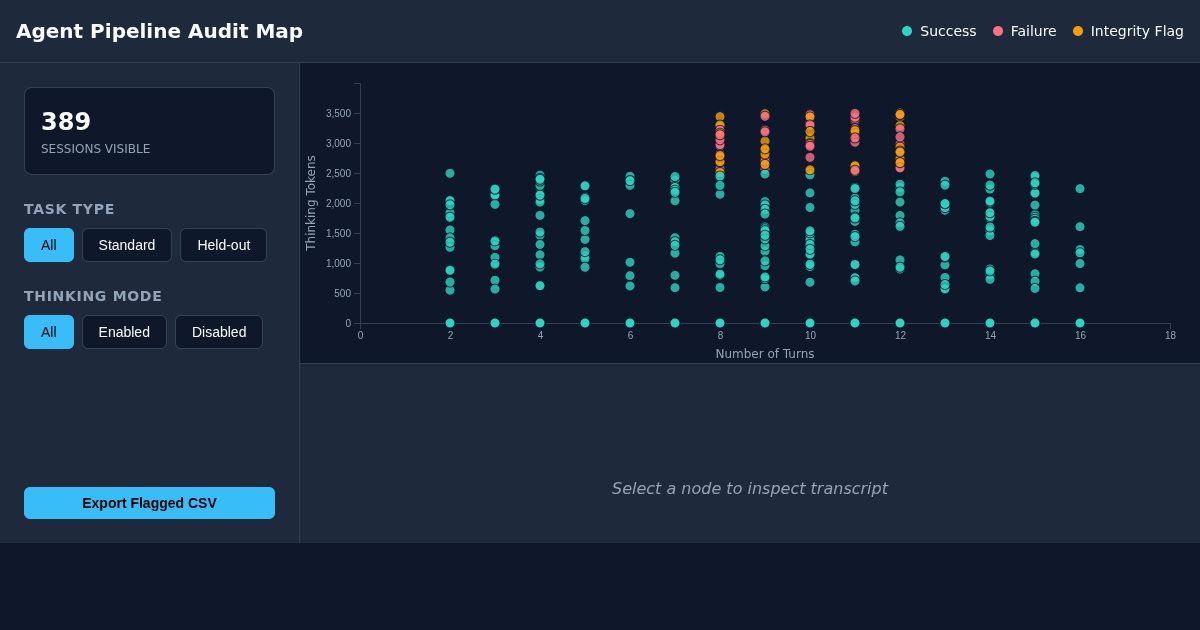Filter by Held-out task type
1200x630 pixels.
224,245
